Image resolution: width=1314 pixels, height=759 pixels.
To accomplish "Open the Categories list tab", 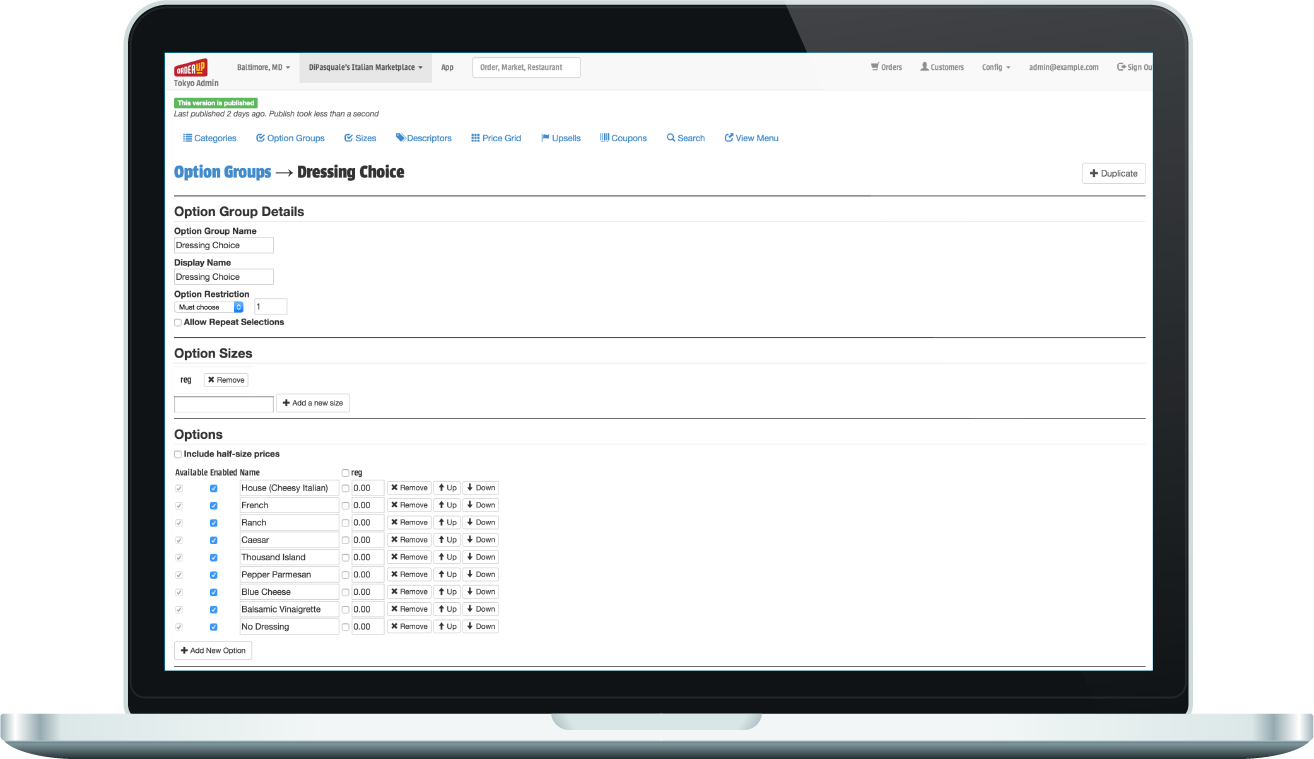I will click(x=210, y=138).
